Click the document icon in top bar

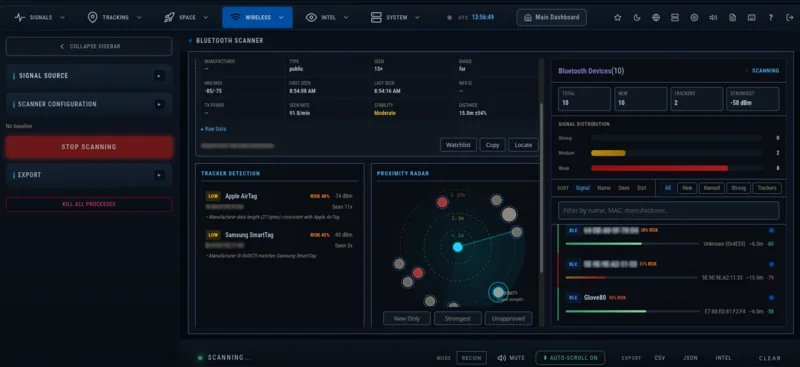732,17
